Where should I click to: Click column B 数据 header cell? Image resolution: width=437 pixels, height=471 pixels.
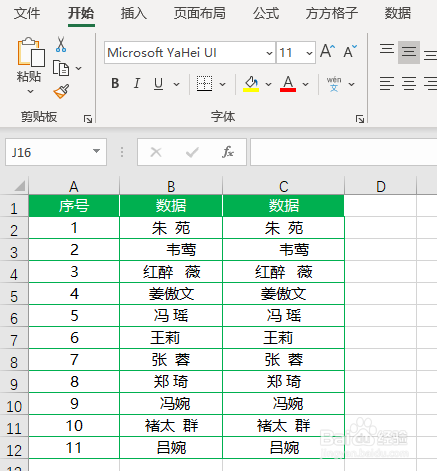click(x=171, y=206)
